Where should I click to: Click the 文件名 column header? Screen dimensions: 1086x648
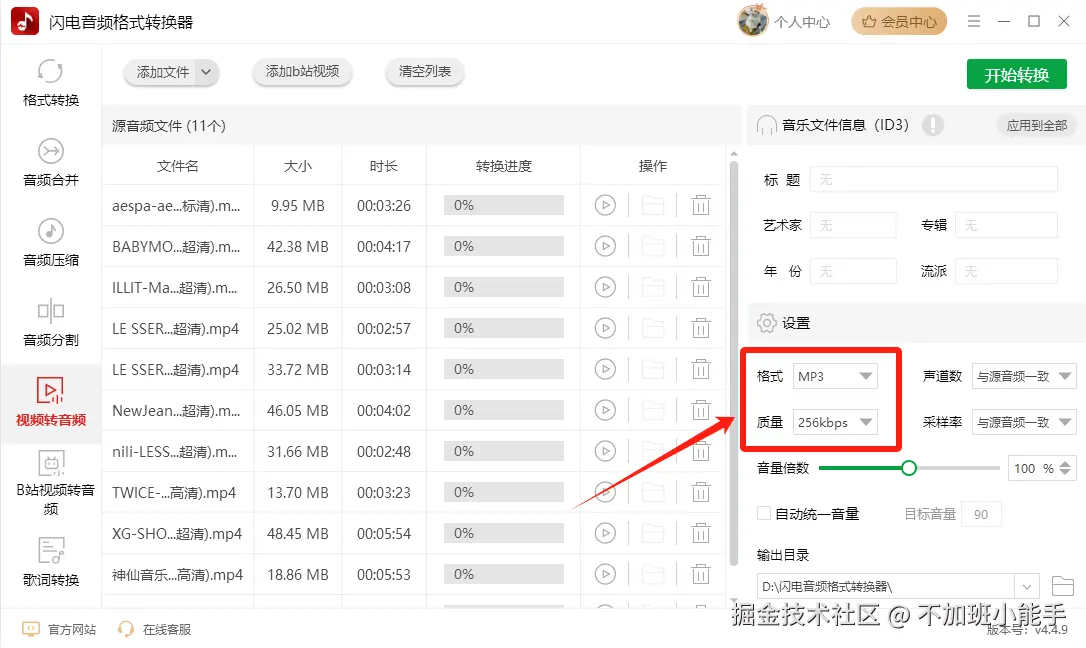(x=177, y=166)
